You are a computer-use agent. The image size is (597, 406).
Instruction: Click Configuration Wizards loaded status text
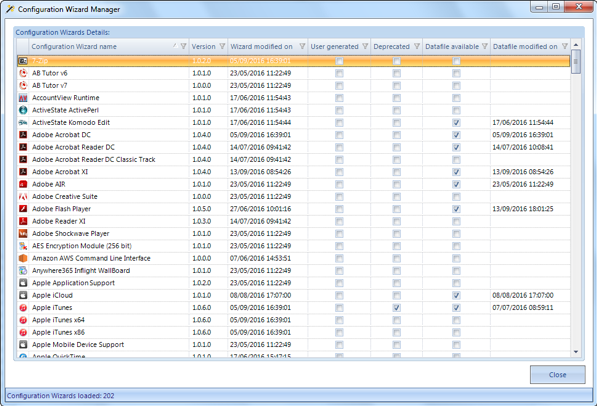tap(61, 396)
